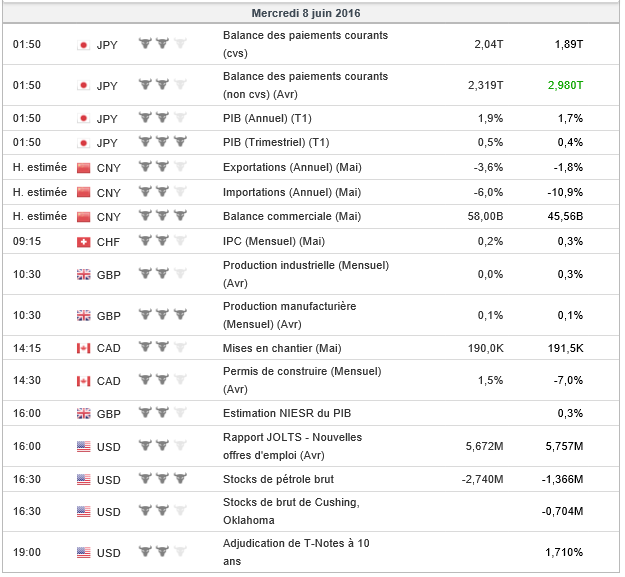Click bull icons in Adjudication de T-Notes row

[x=162, y=552]
